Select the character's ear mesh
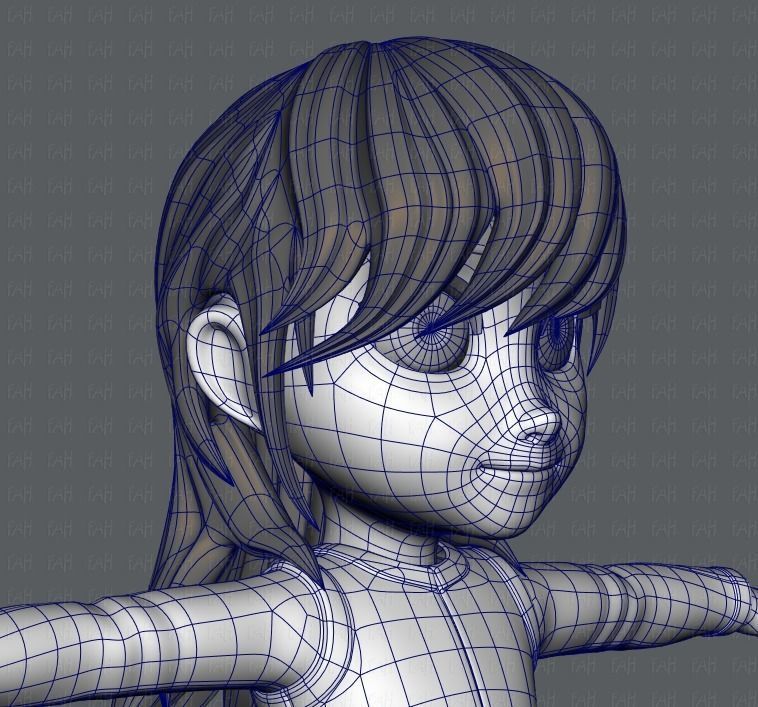Screen dimensions: 758x707 223,363
